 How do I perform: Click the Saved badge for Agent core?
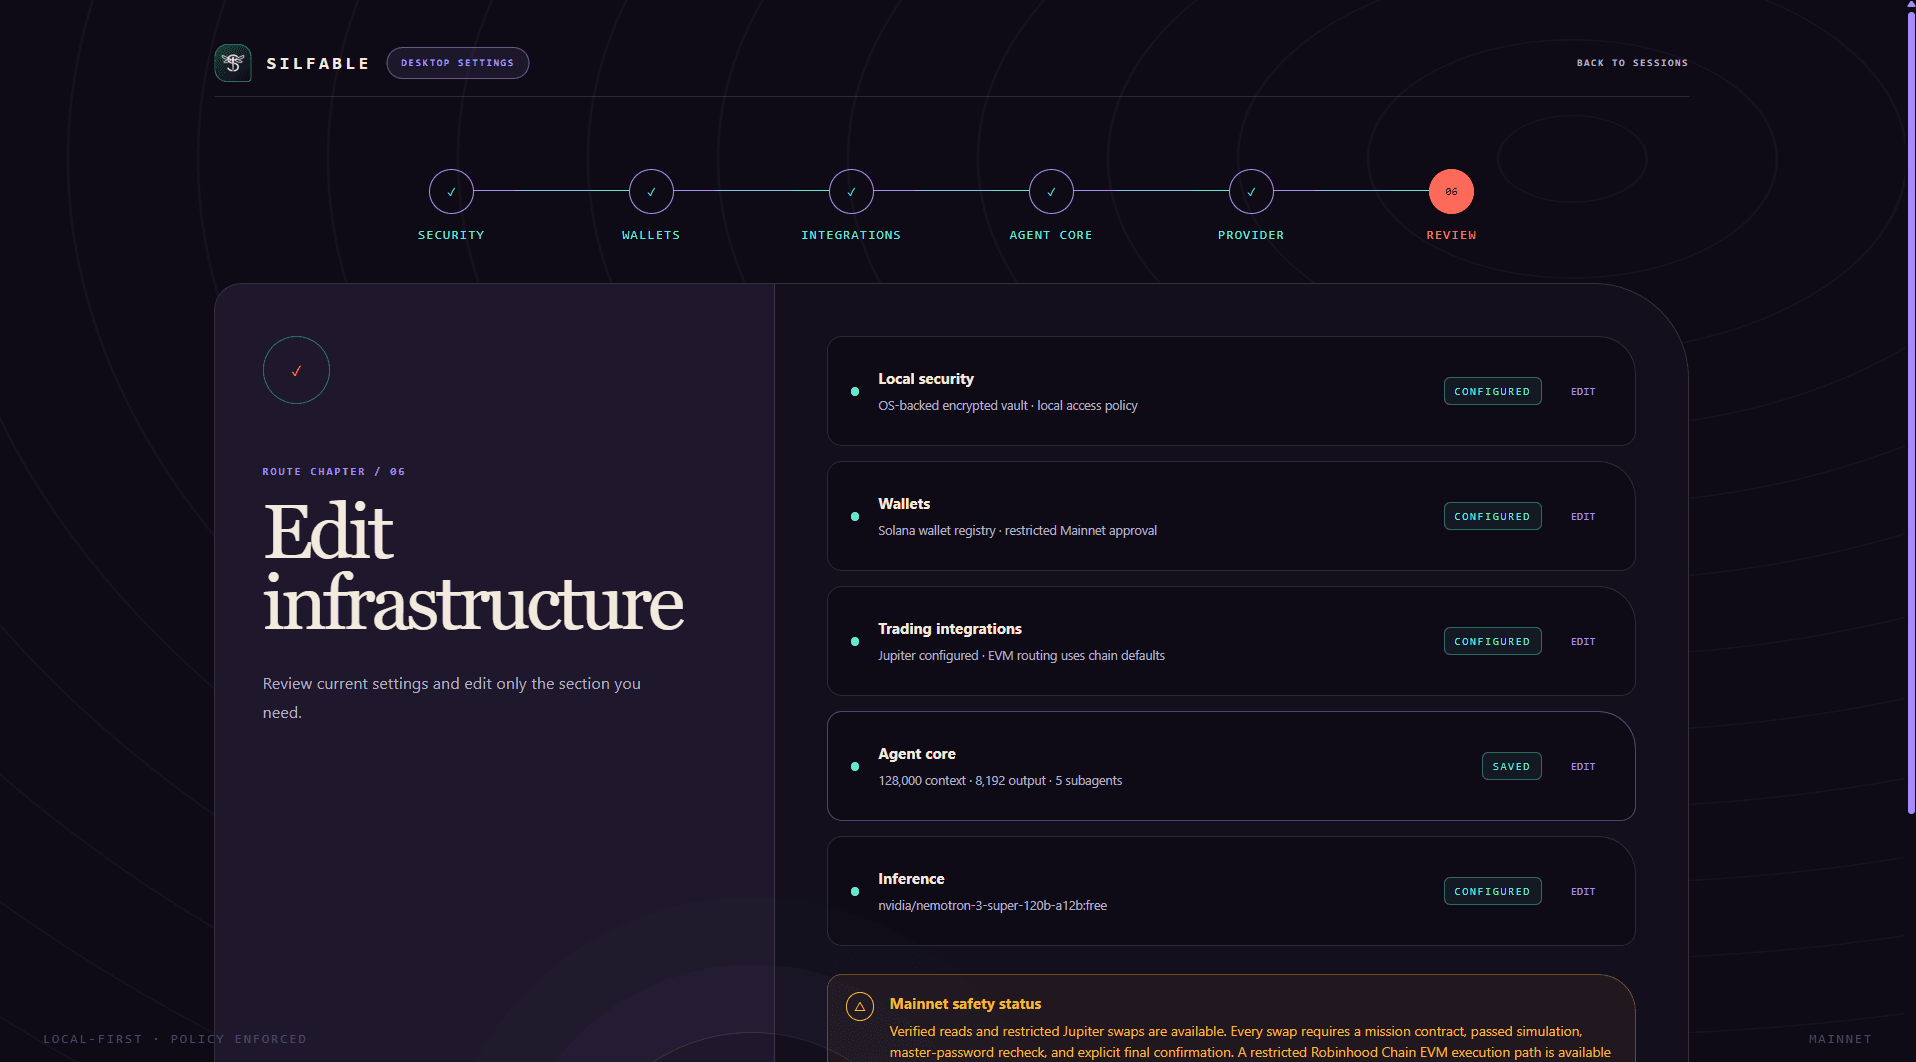[1511, 766]
